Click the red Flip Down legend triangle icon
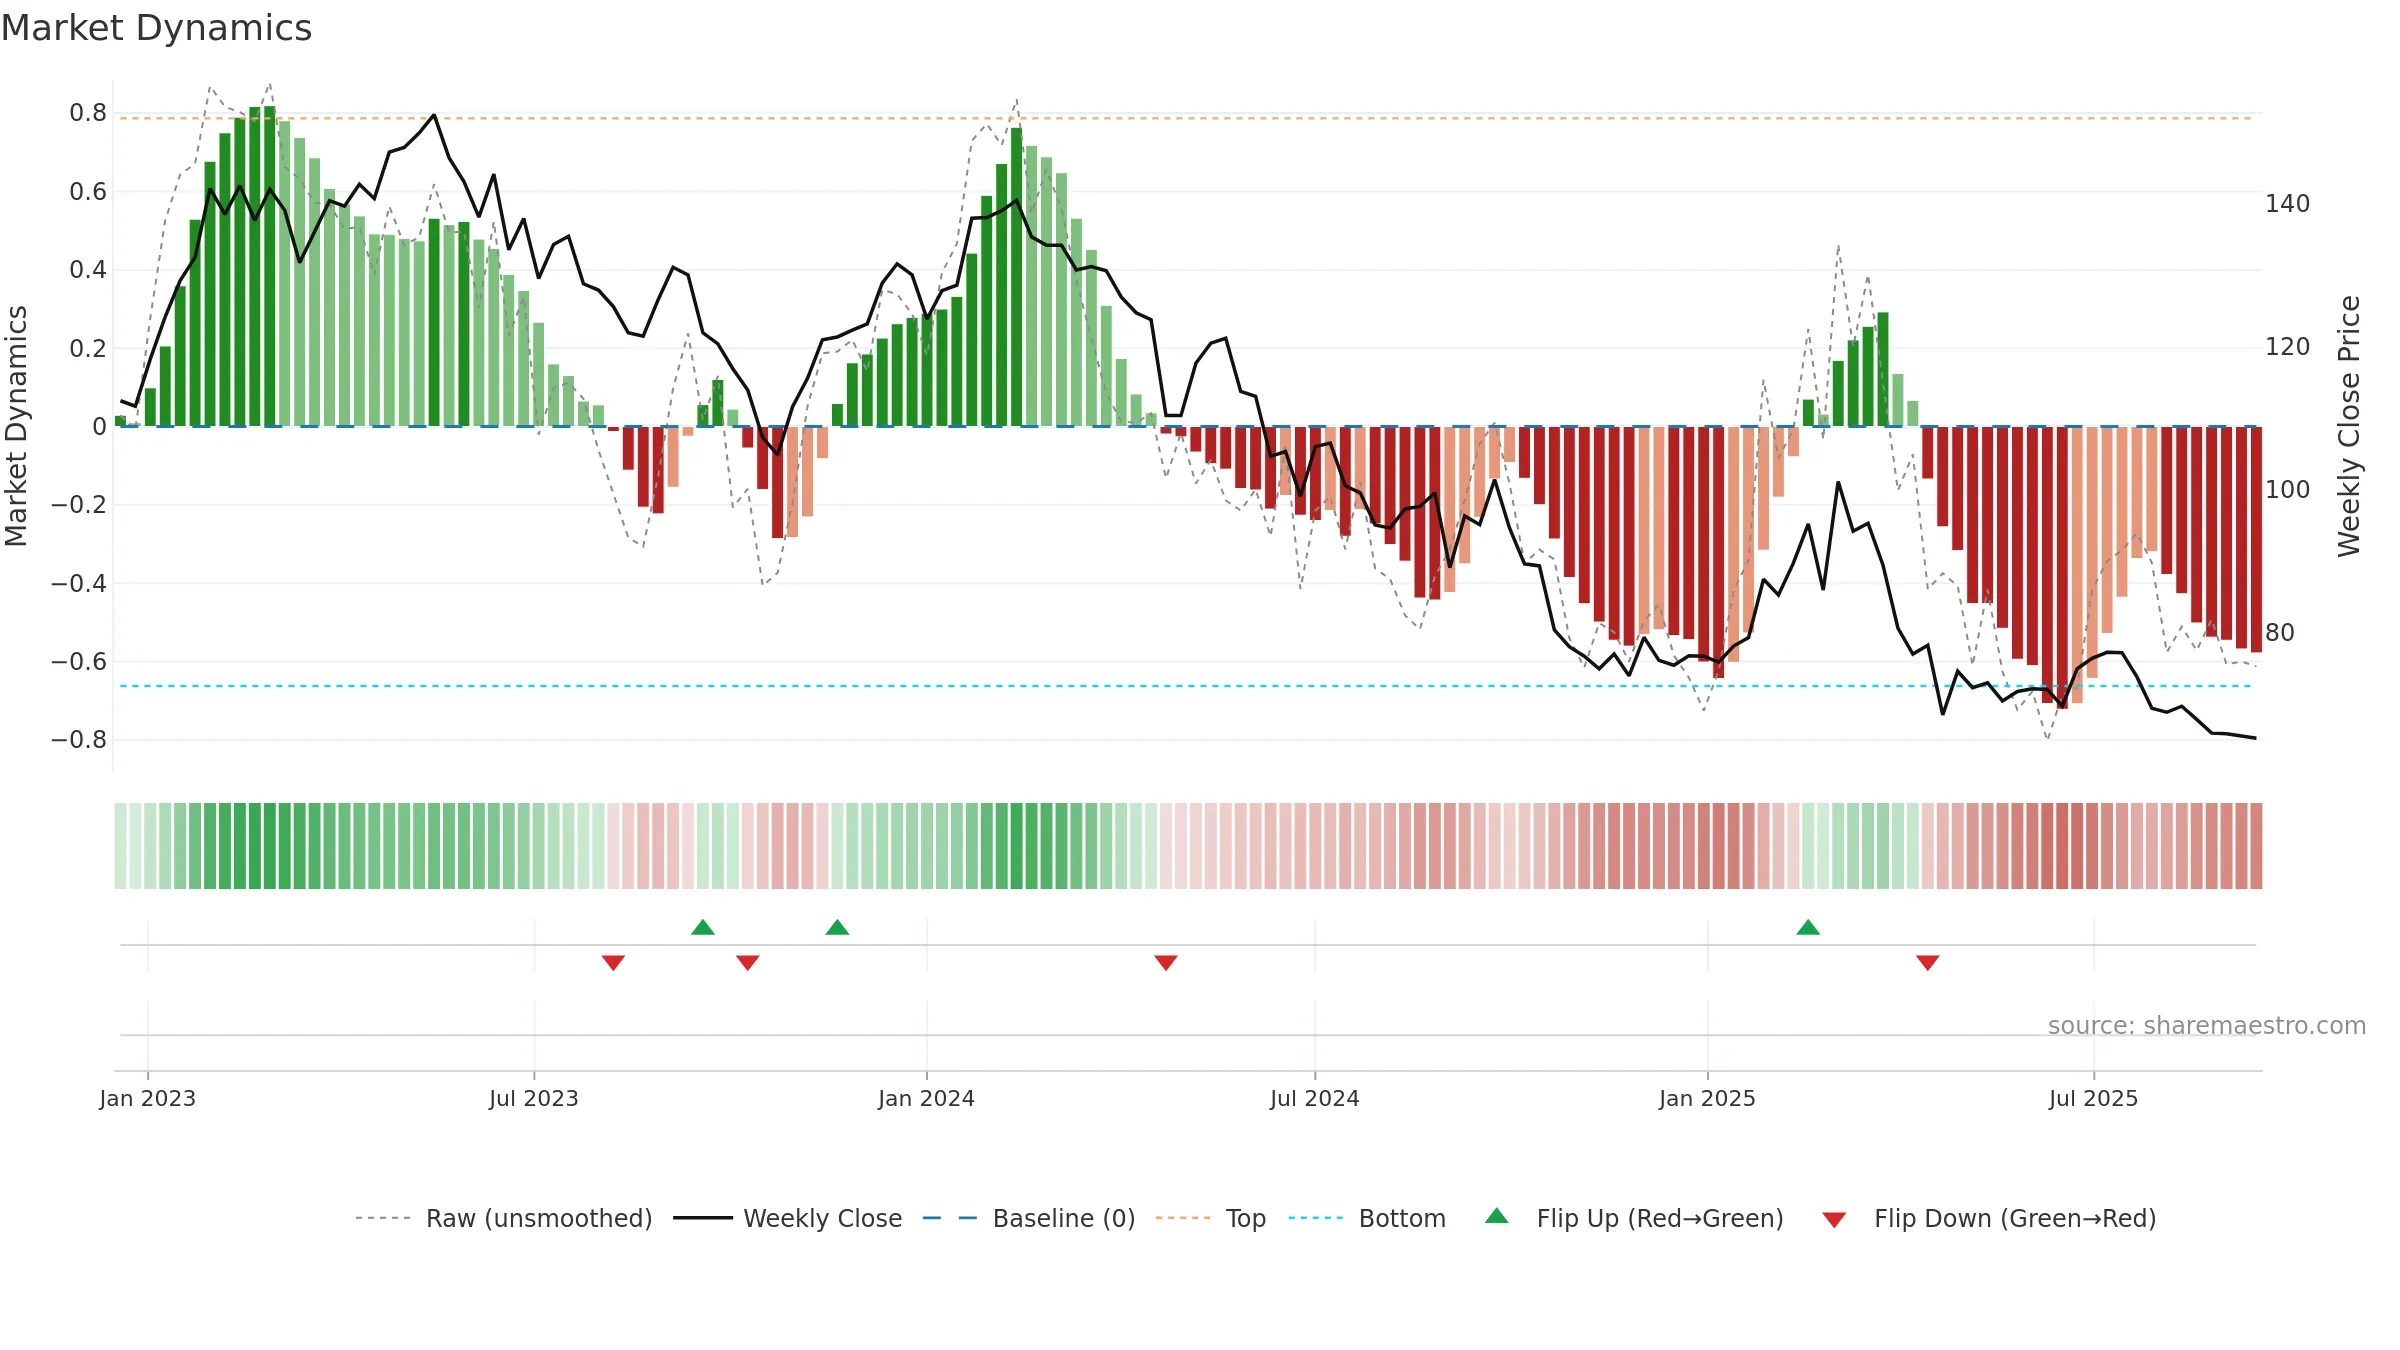The height and width of the screenshot is (1350, 2400). click(1834, 1220)
